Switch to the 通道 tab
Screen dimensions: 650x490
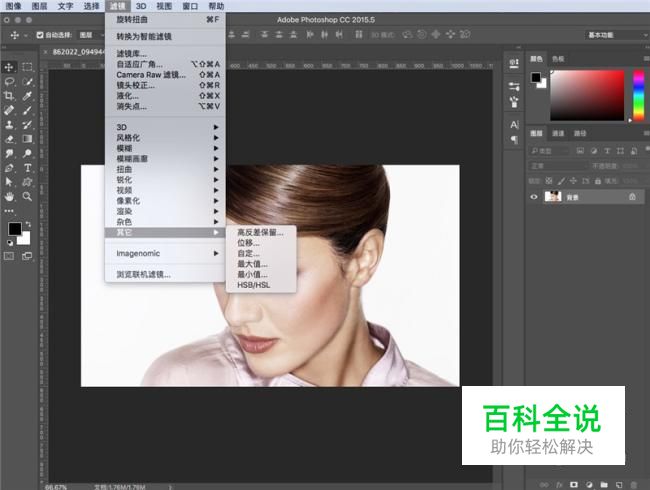tap(558, 133)
